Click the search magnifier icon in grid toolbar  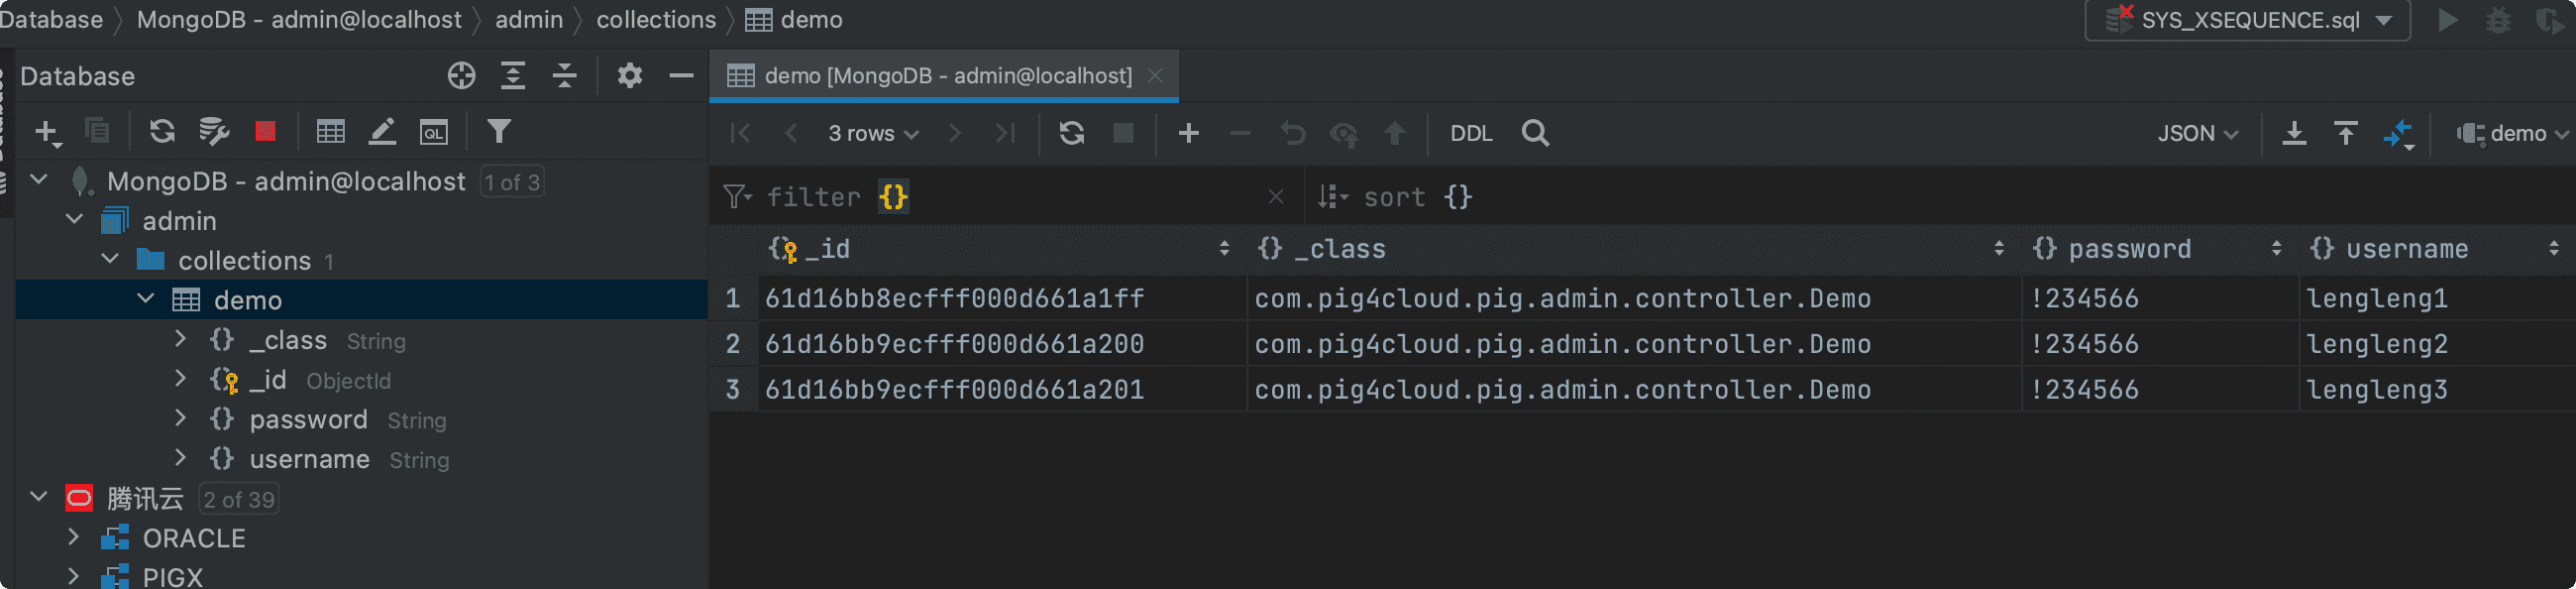pyautogui.click(x=1535, y=133)
